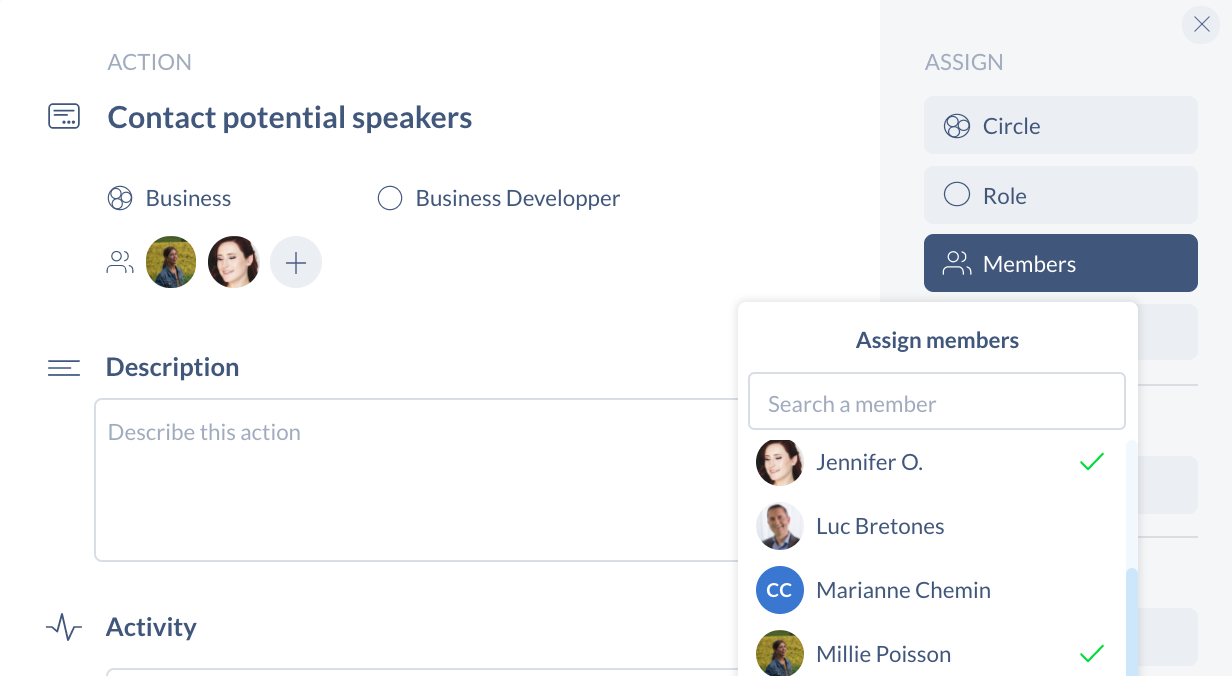Click the Assign members heading
Viewport: 1232px width, 676px height.
(x=937, y=340)
